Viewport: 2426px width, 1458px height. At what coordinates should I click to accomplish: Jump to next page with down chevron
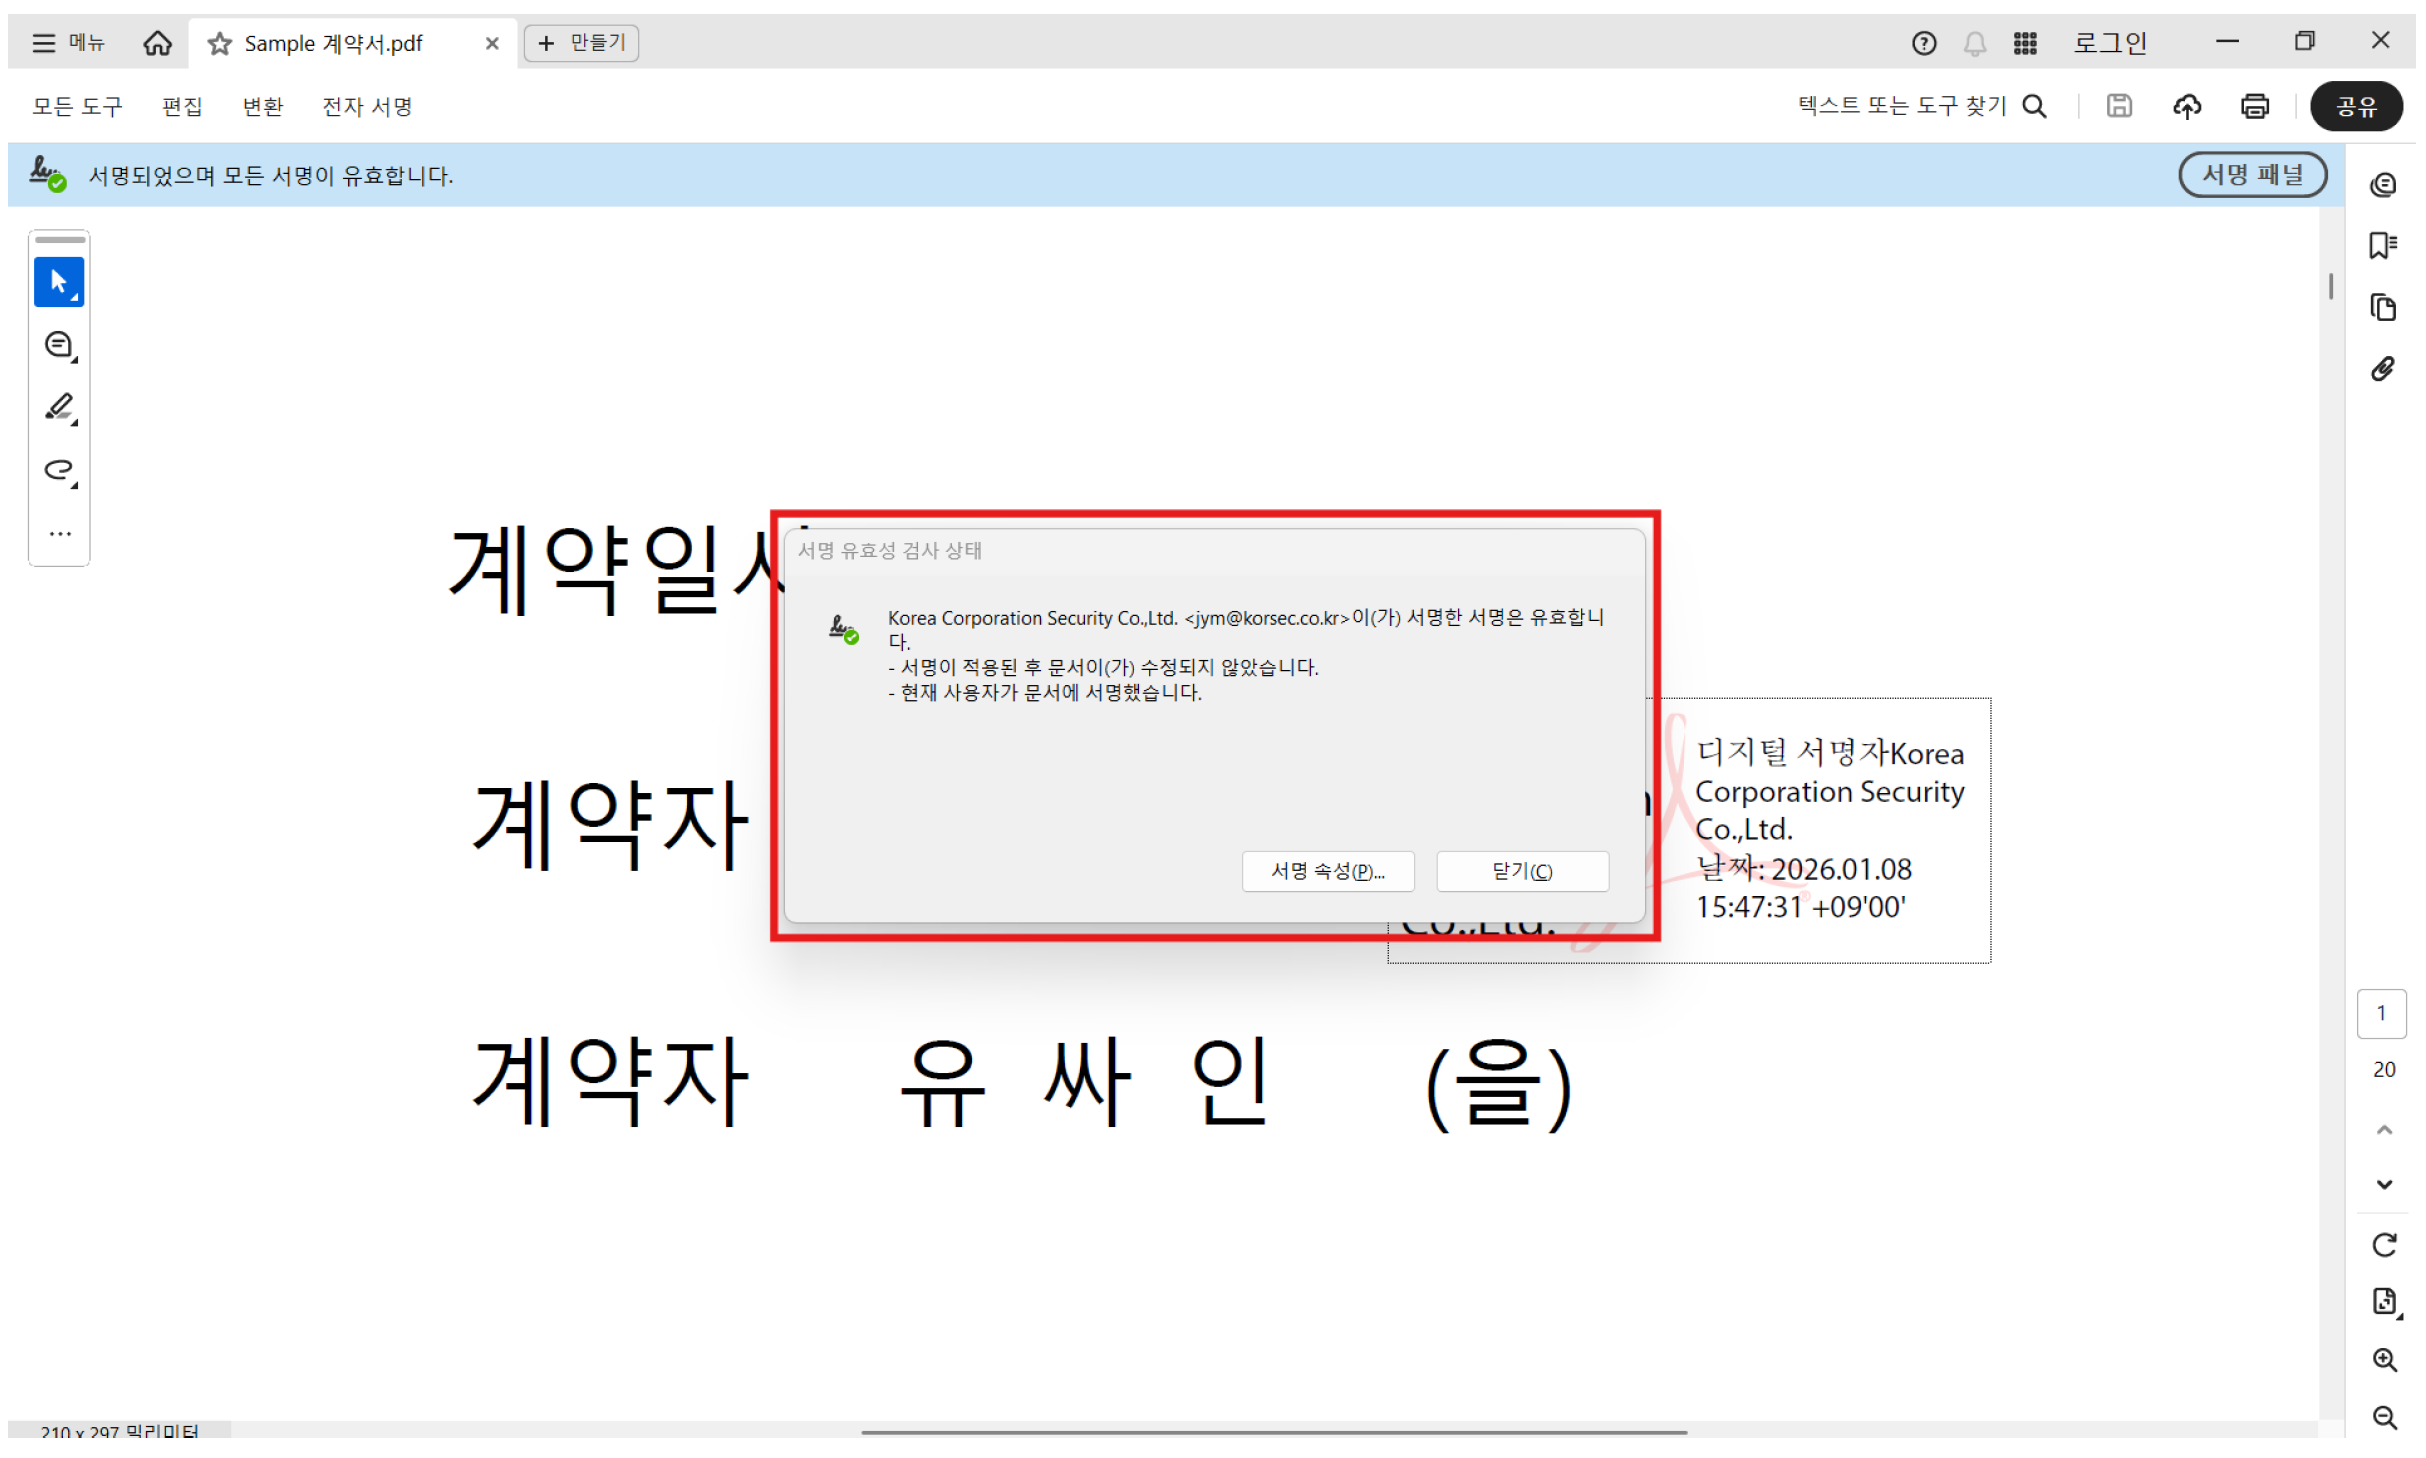(x=2384, y=1184)
